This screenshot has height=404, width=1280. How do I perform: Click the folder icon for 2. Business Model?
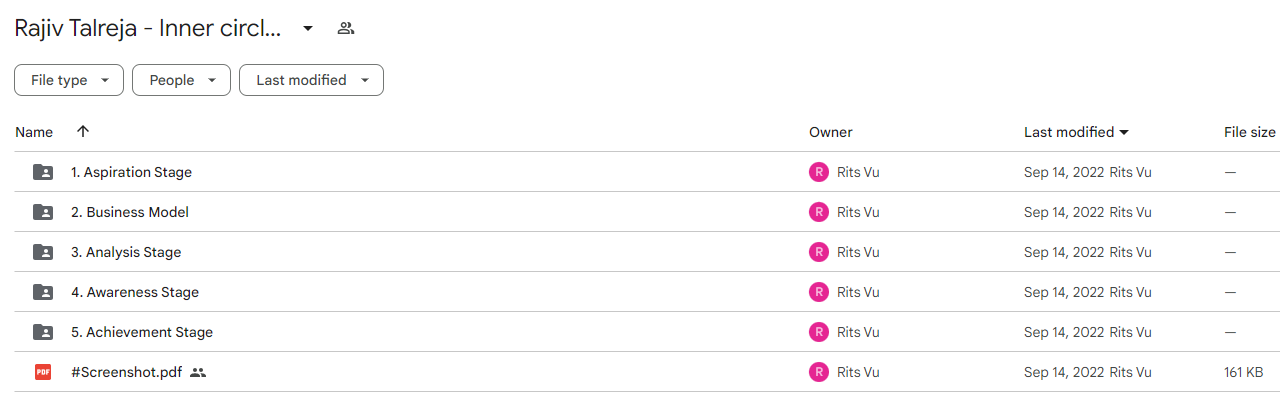43,212
